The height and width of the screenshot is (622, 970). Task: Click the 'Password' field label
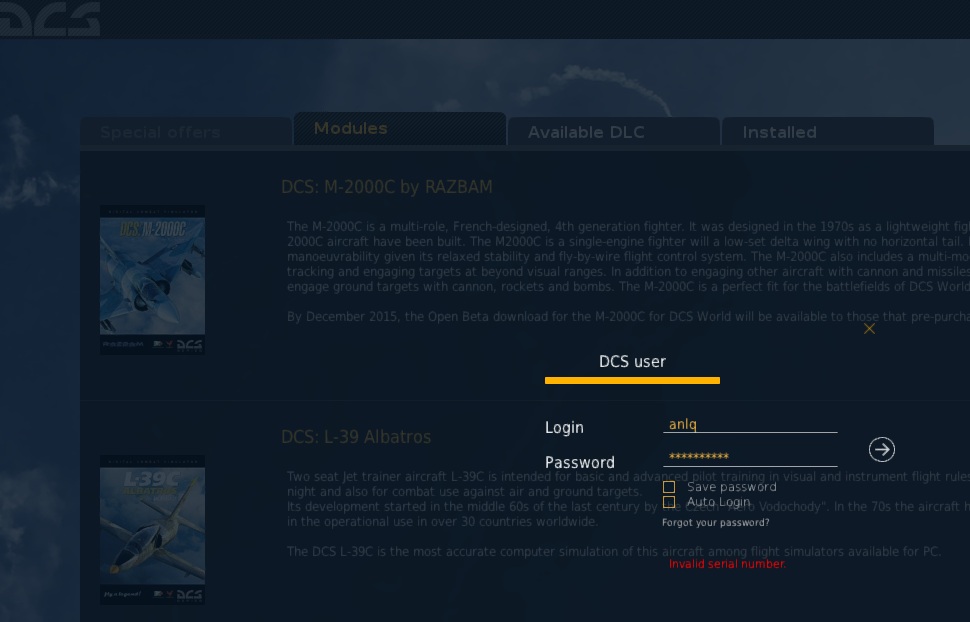tap(580, 462)
